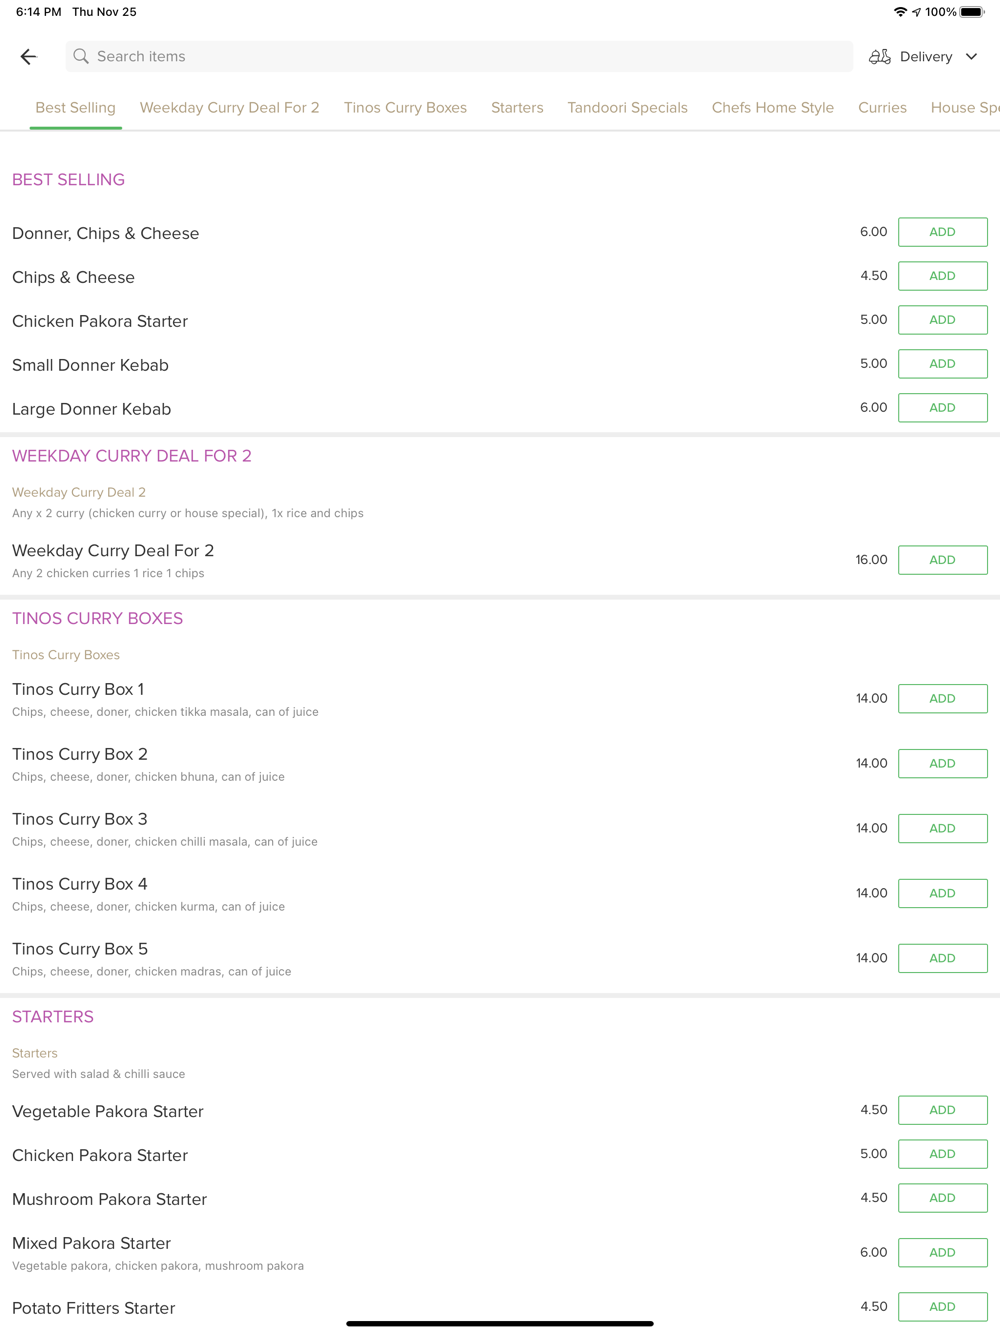This screenshot has width=1000, height=1334.
Task: Switch to the Curries tab
Action: (882, 108)
